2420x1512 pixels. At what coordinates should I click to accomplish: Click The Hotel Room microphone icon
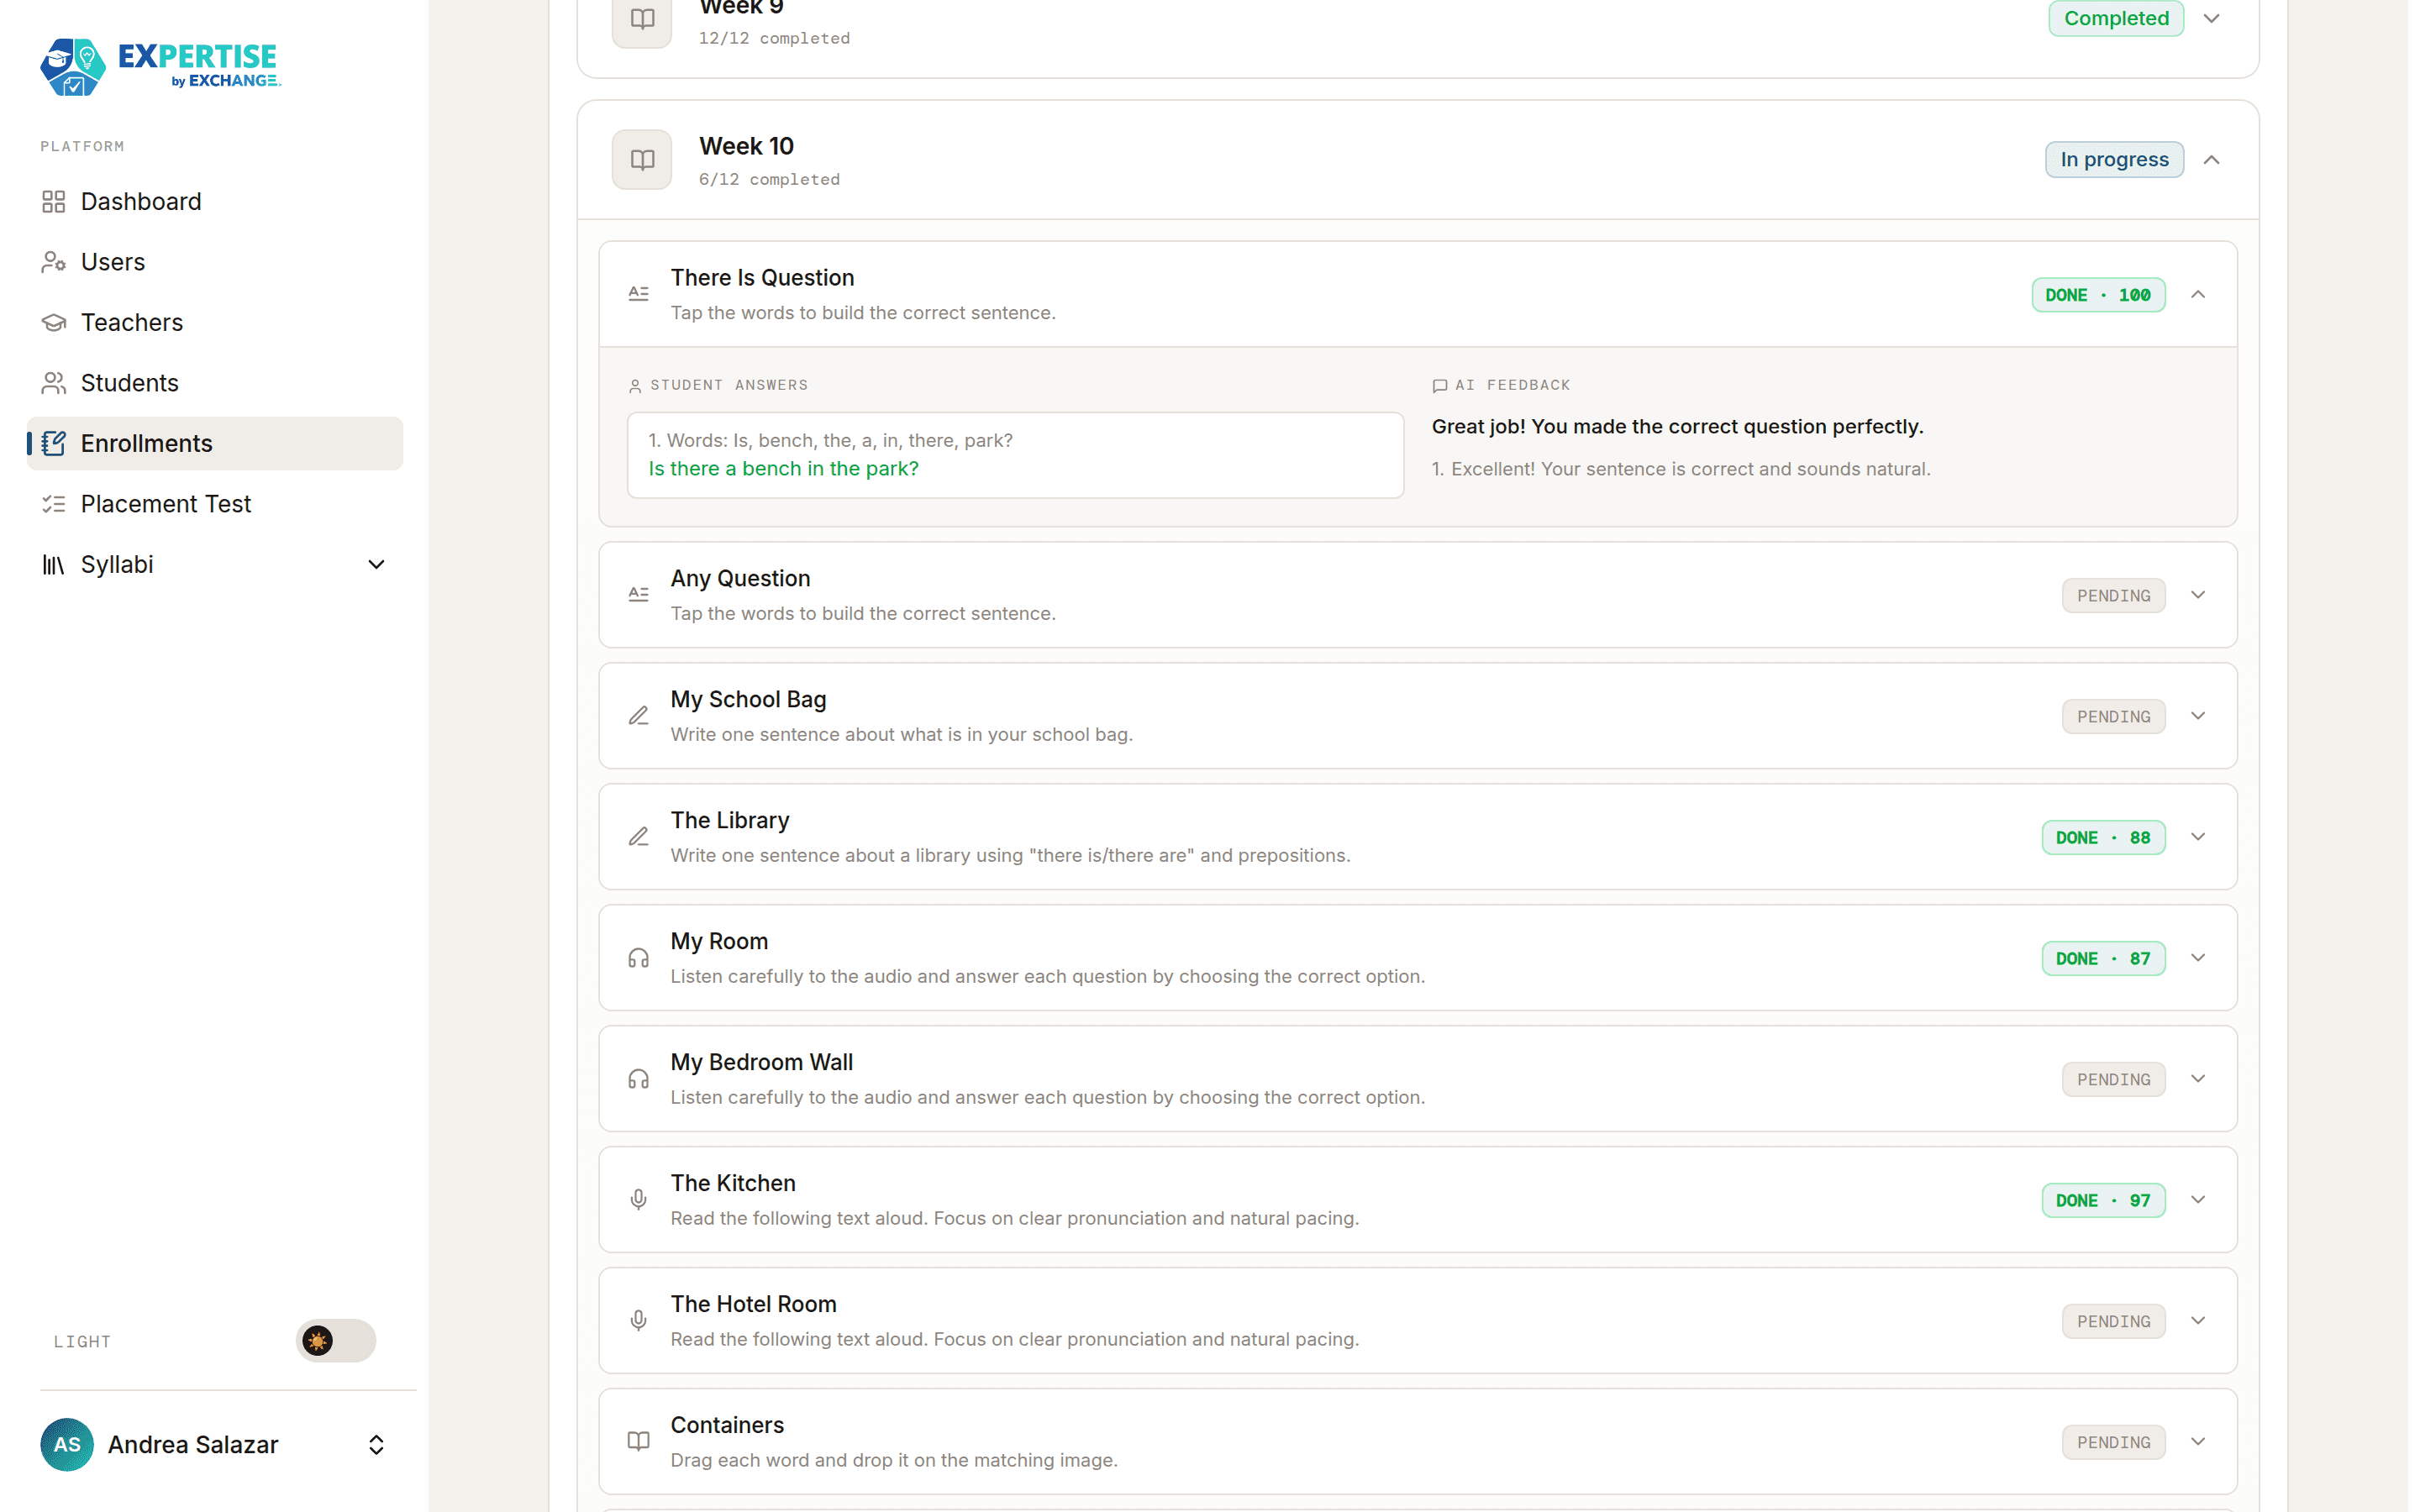coord(638,1321)
